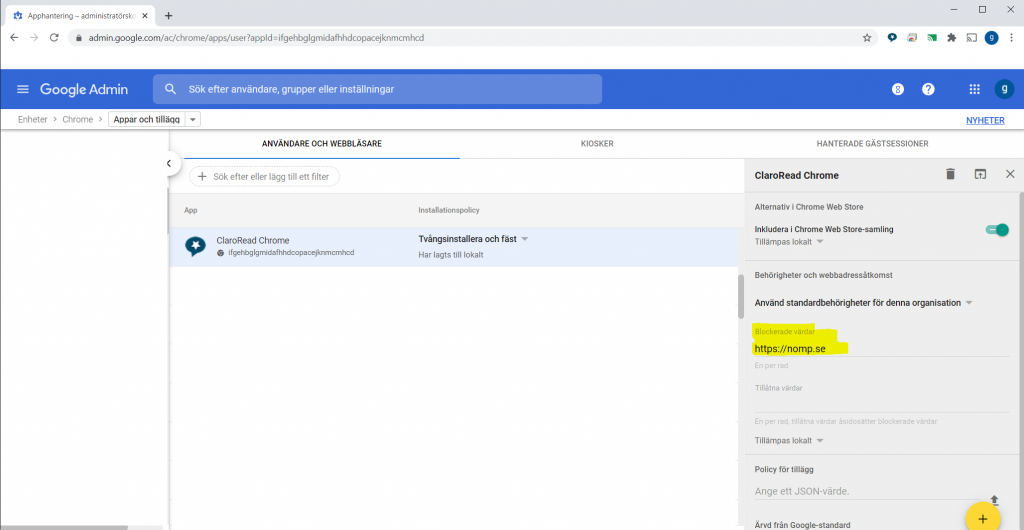Click the App column header
Screen dimensions: 1024x530
click(191, 210)
